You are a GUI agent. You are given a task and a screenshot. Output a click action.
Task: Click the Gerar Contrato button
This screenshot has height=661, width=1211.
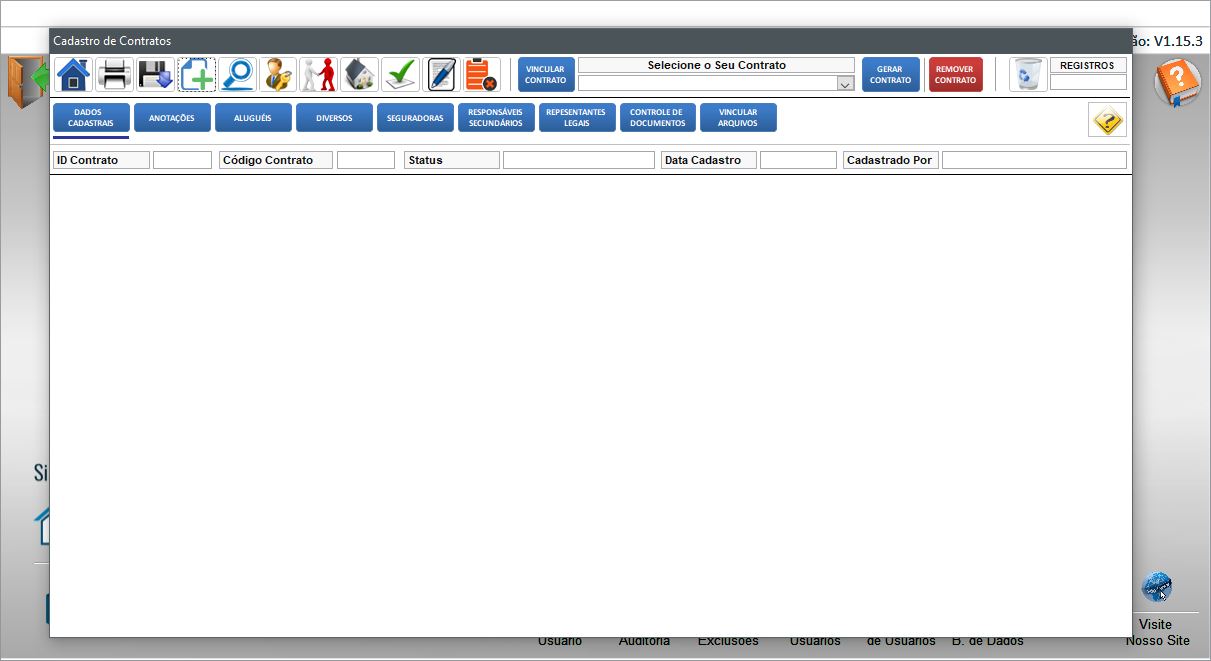pyautogui.click(x=890, y=75)
